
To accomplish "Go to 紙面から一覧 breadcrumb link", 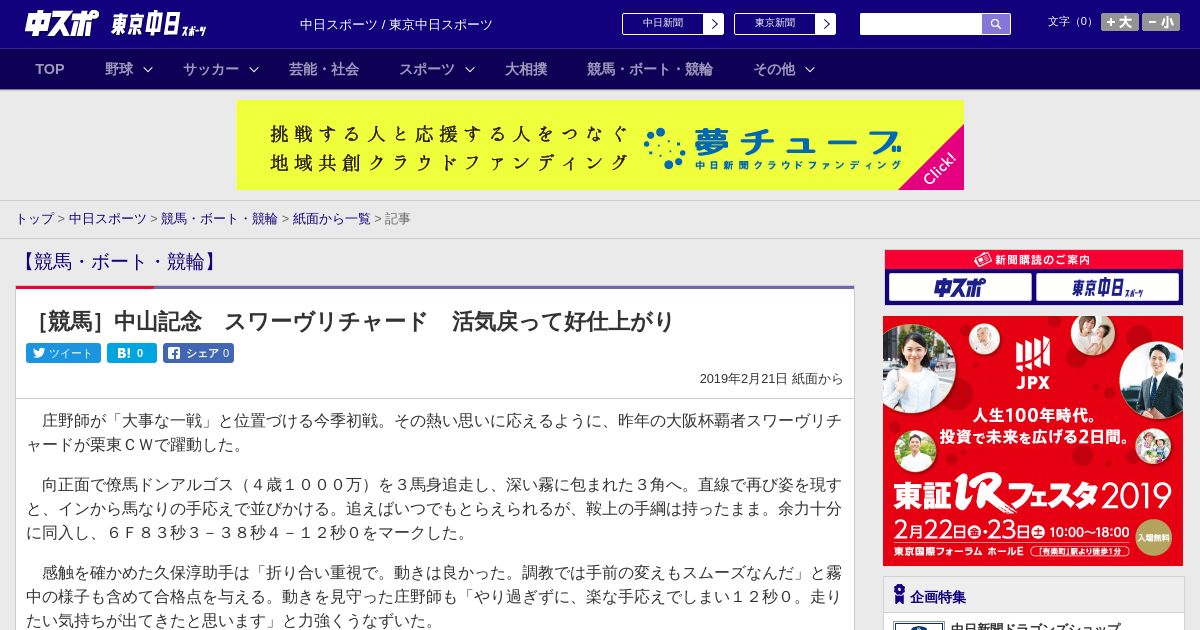I will (331, 218).
